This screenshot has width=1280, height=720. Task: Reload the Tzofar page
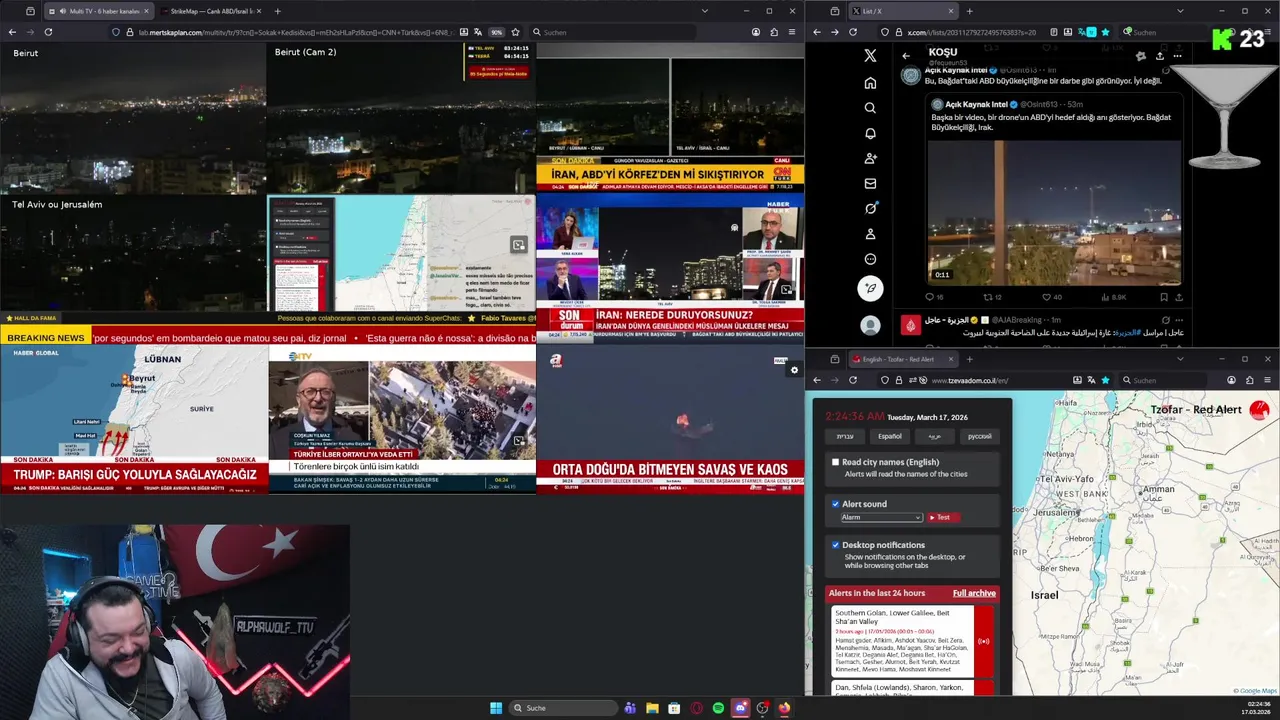853,380
